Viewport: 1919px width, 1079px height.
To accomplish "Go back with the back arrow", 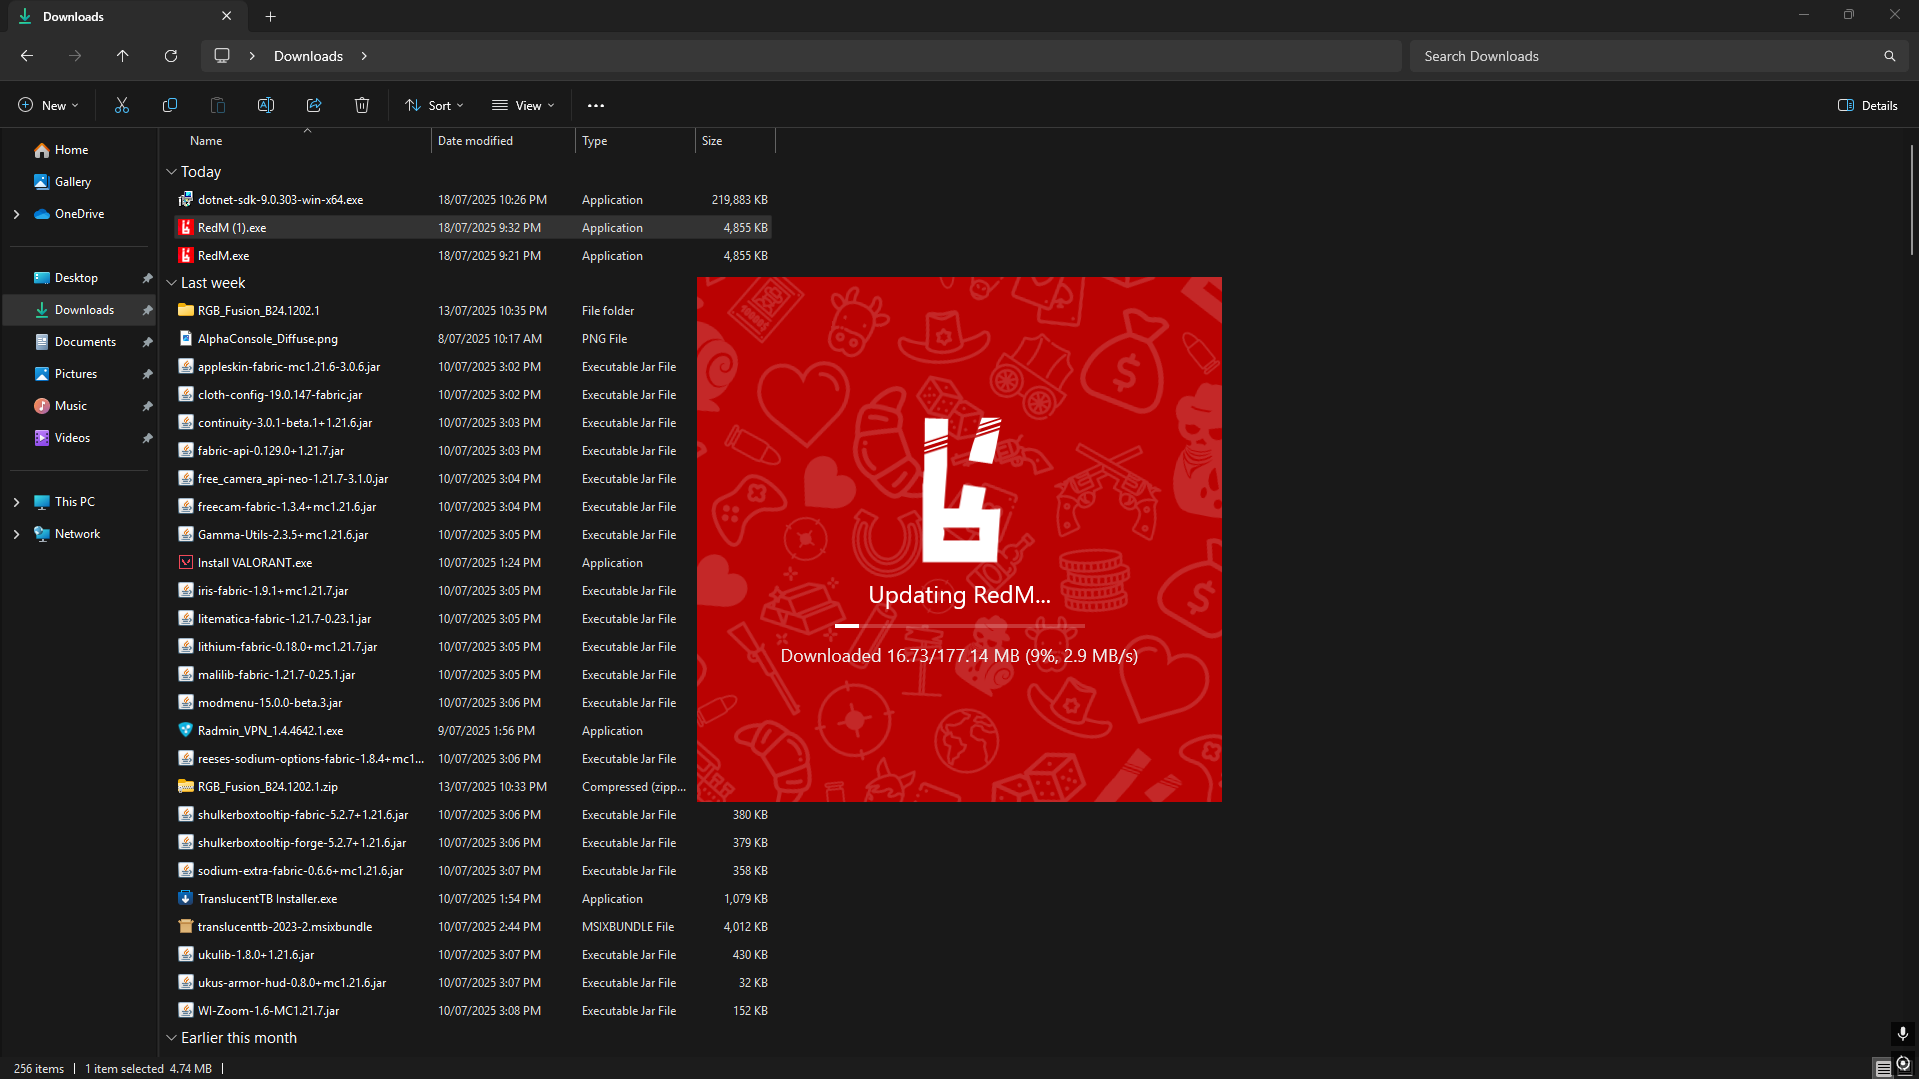I will 27,56.
